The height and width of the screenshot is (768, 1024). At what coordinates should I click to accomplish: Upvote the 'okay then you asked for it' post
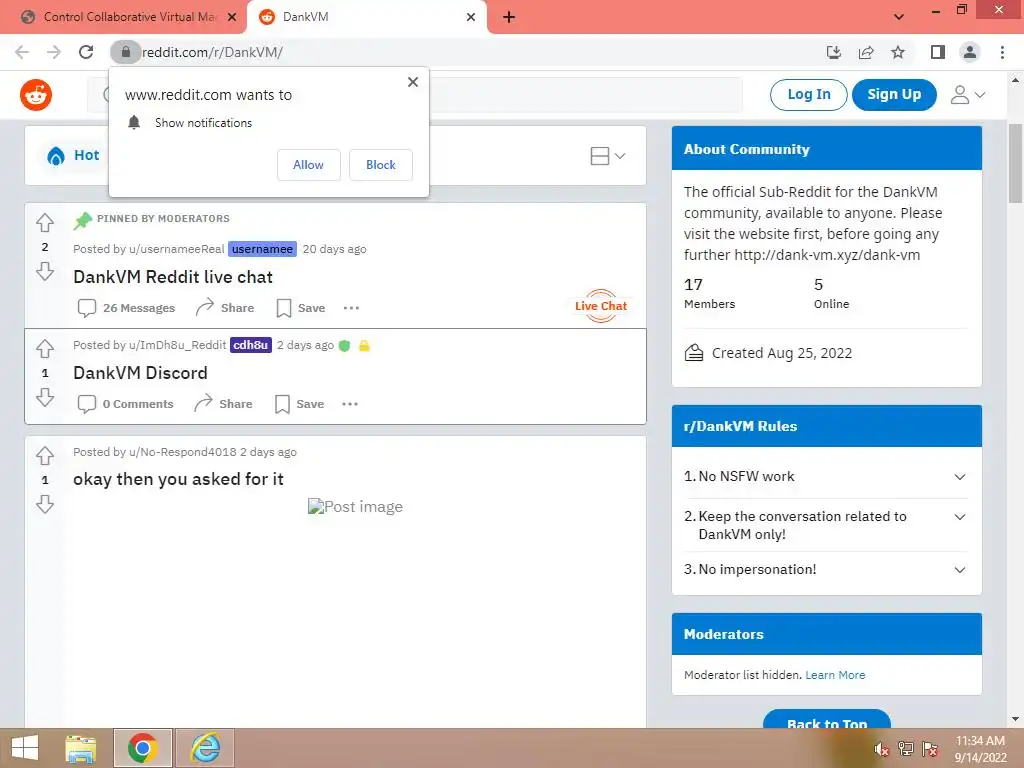pos(44,455)
